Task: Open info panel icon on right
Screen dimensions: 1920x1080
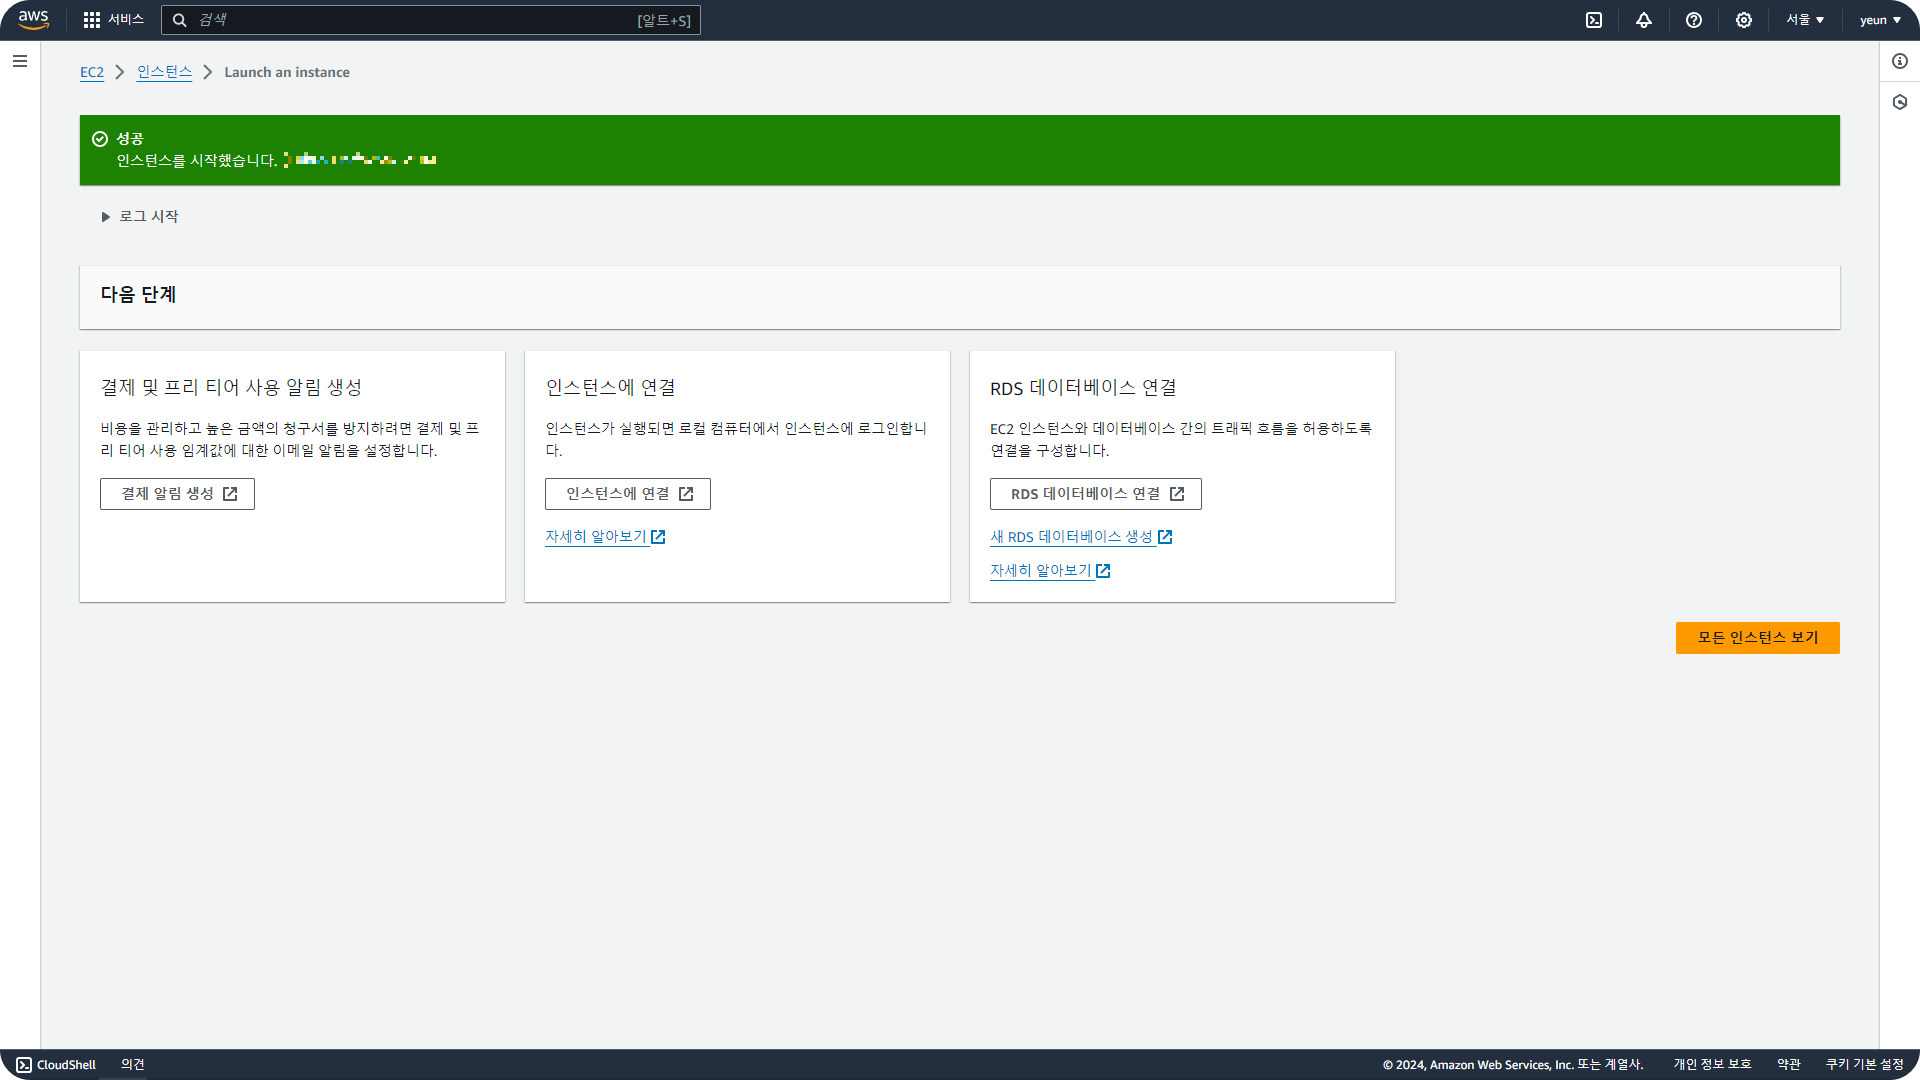Action: pos(1900,61)
